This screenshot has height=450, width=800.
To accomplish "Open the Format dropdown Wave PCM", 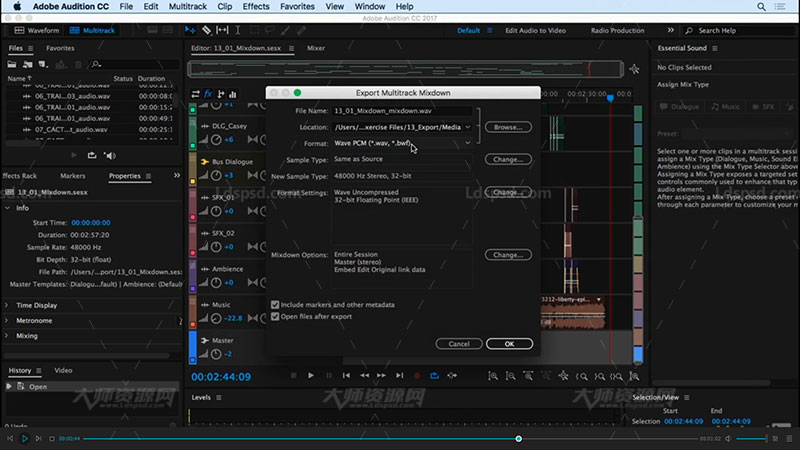I will [402, 143].
